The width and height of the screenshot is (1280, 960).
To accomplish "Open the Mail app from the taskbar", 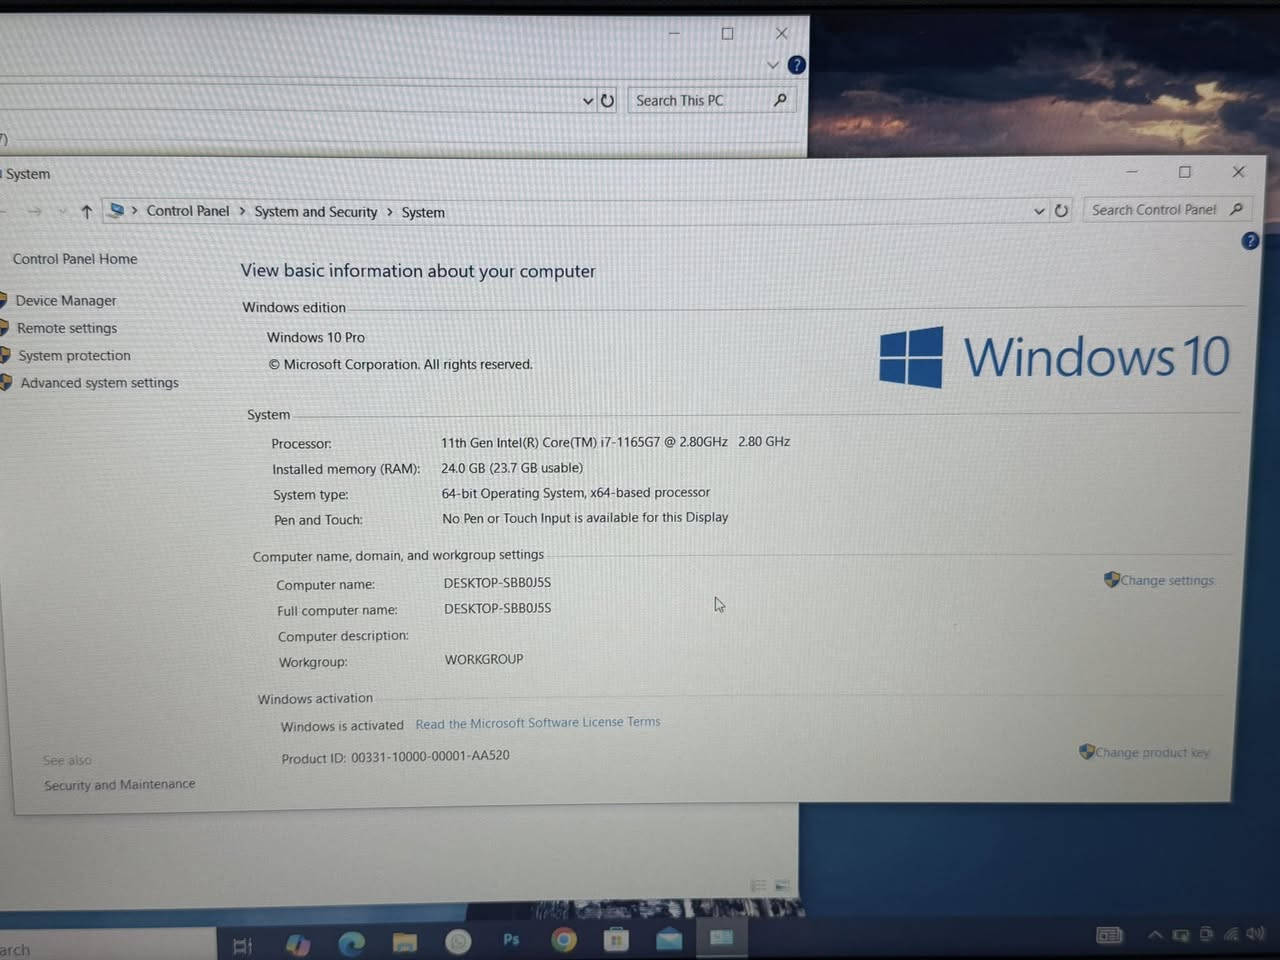I will pyautogui.click(x=668, y=942).
